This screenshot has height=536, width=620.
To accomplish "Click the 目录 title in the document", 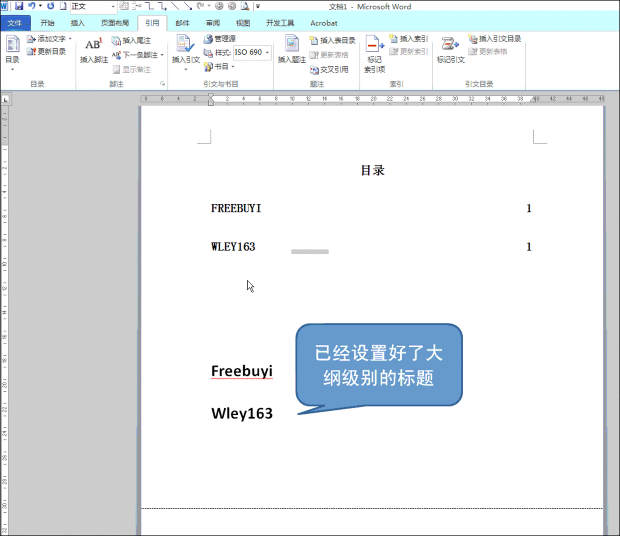I will (372, 171).
